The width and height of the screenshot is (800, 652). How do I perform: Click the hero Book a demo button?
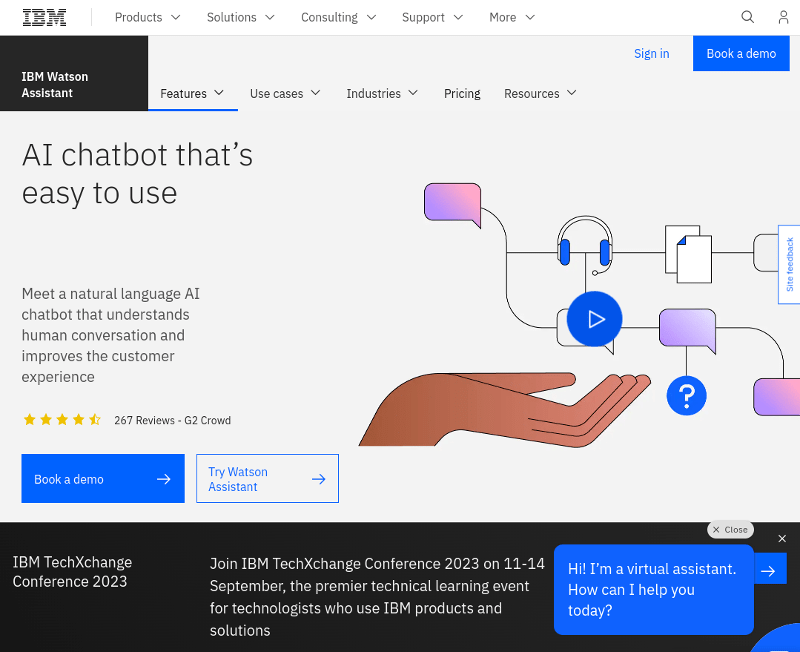point(103,479)
